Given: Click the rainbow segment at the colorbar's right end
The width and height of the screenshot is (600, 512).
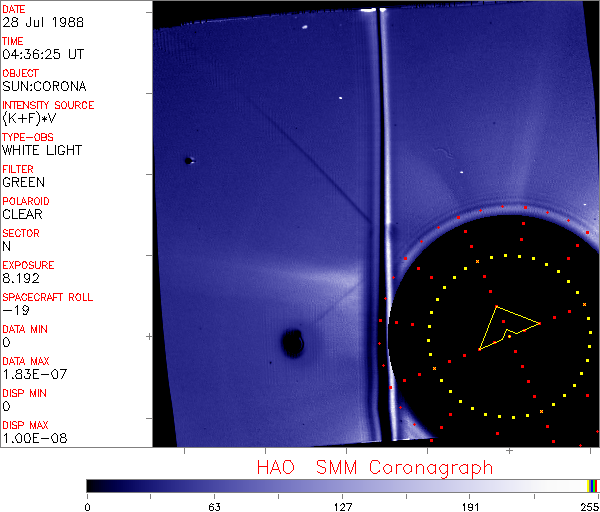Looking at the screenshot, I should click(594, 485).
